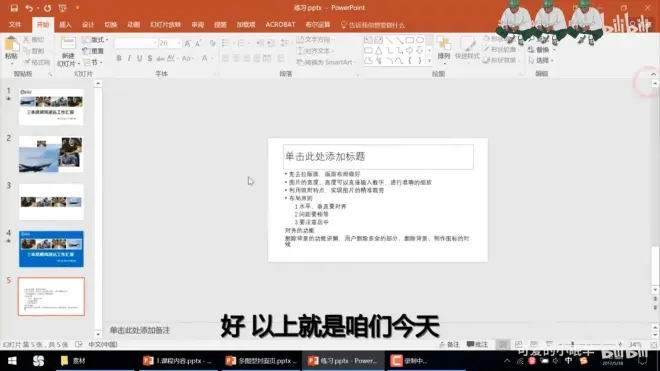660x371 pixels.
Task: Toggle Align Left paragraph alignment
Action: pos(226,59)
